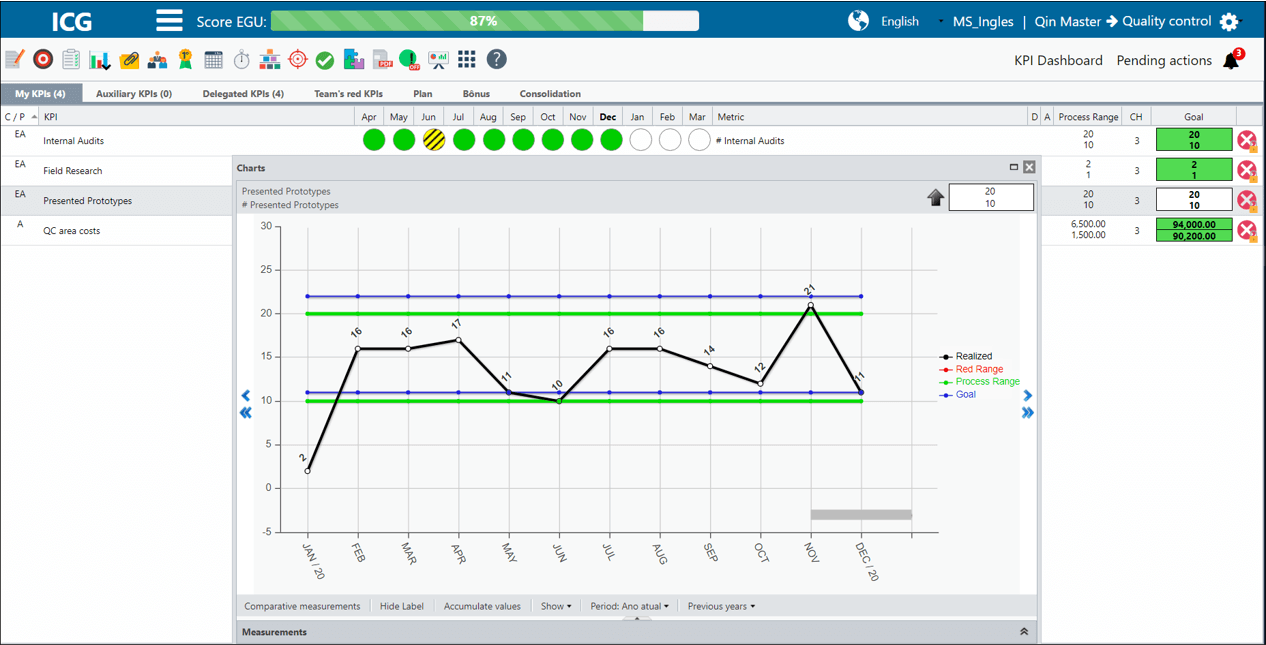Open the Show dropdown below the chart

point(556,606)
